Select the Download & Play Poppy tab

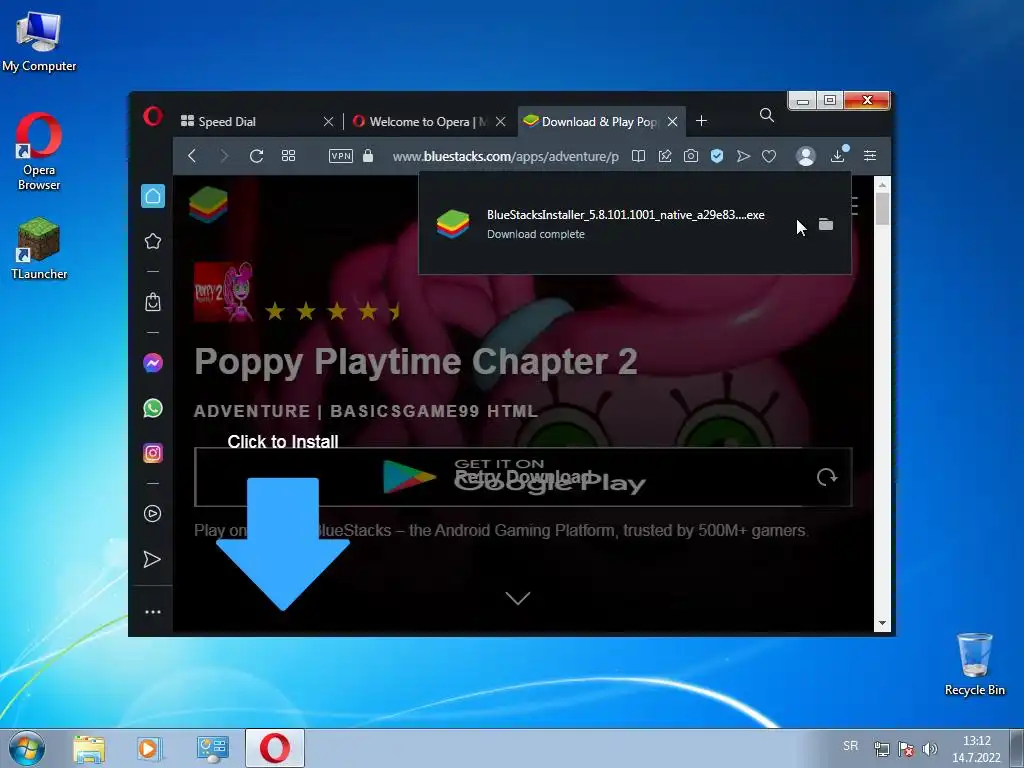tap(601, 121)
